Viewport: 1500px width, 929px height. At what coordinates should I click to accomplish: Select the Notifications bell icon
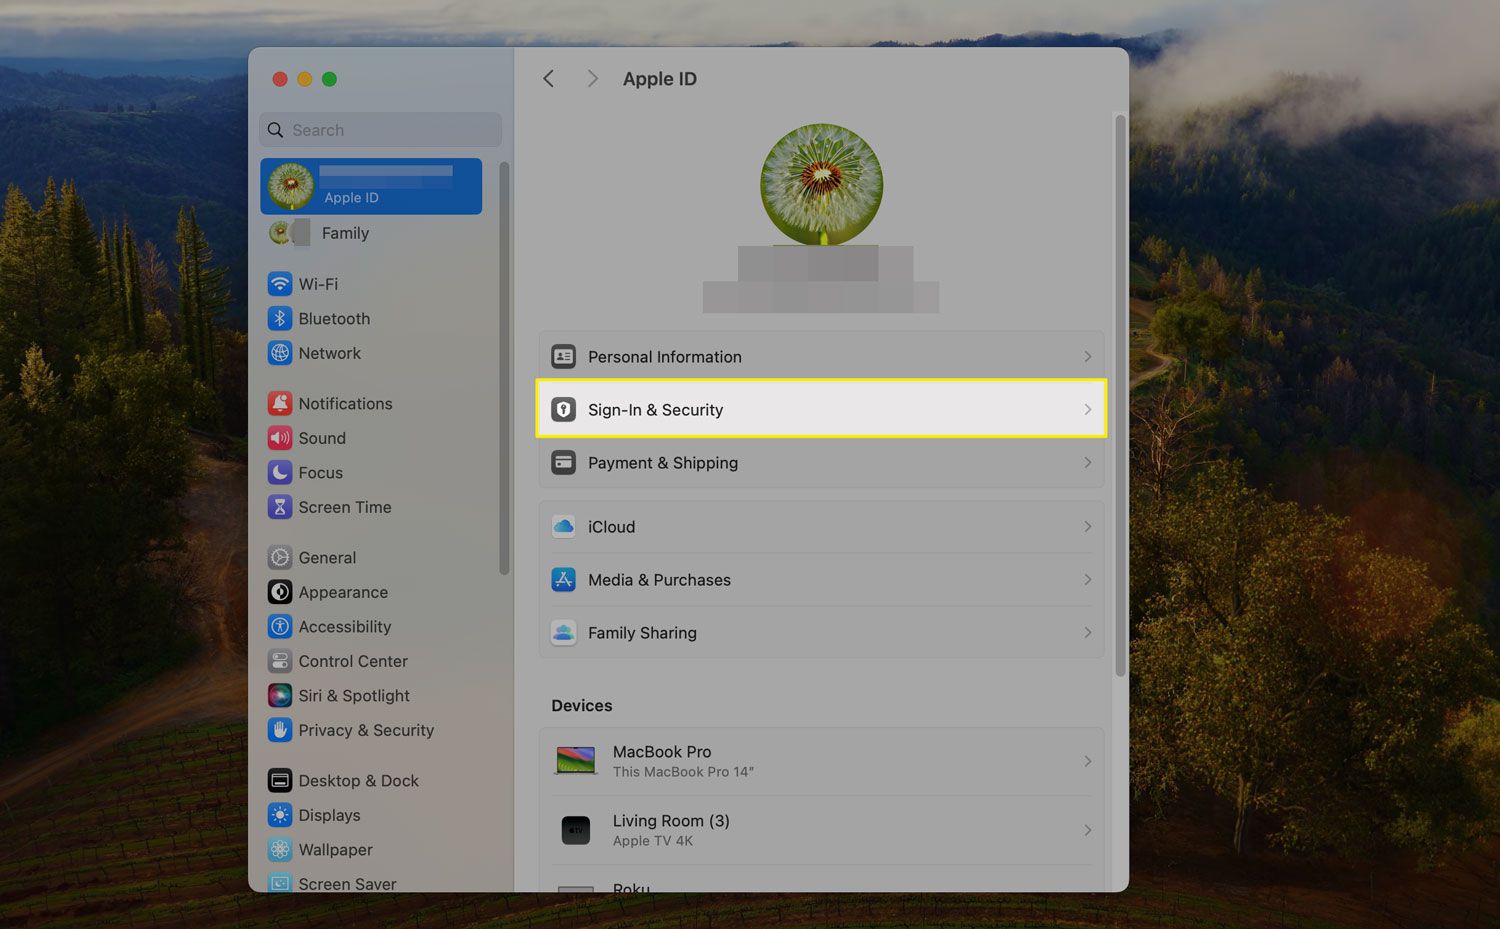[280, 404]
